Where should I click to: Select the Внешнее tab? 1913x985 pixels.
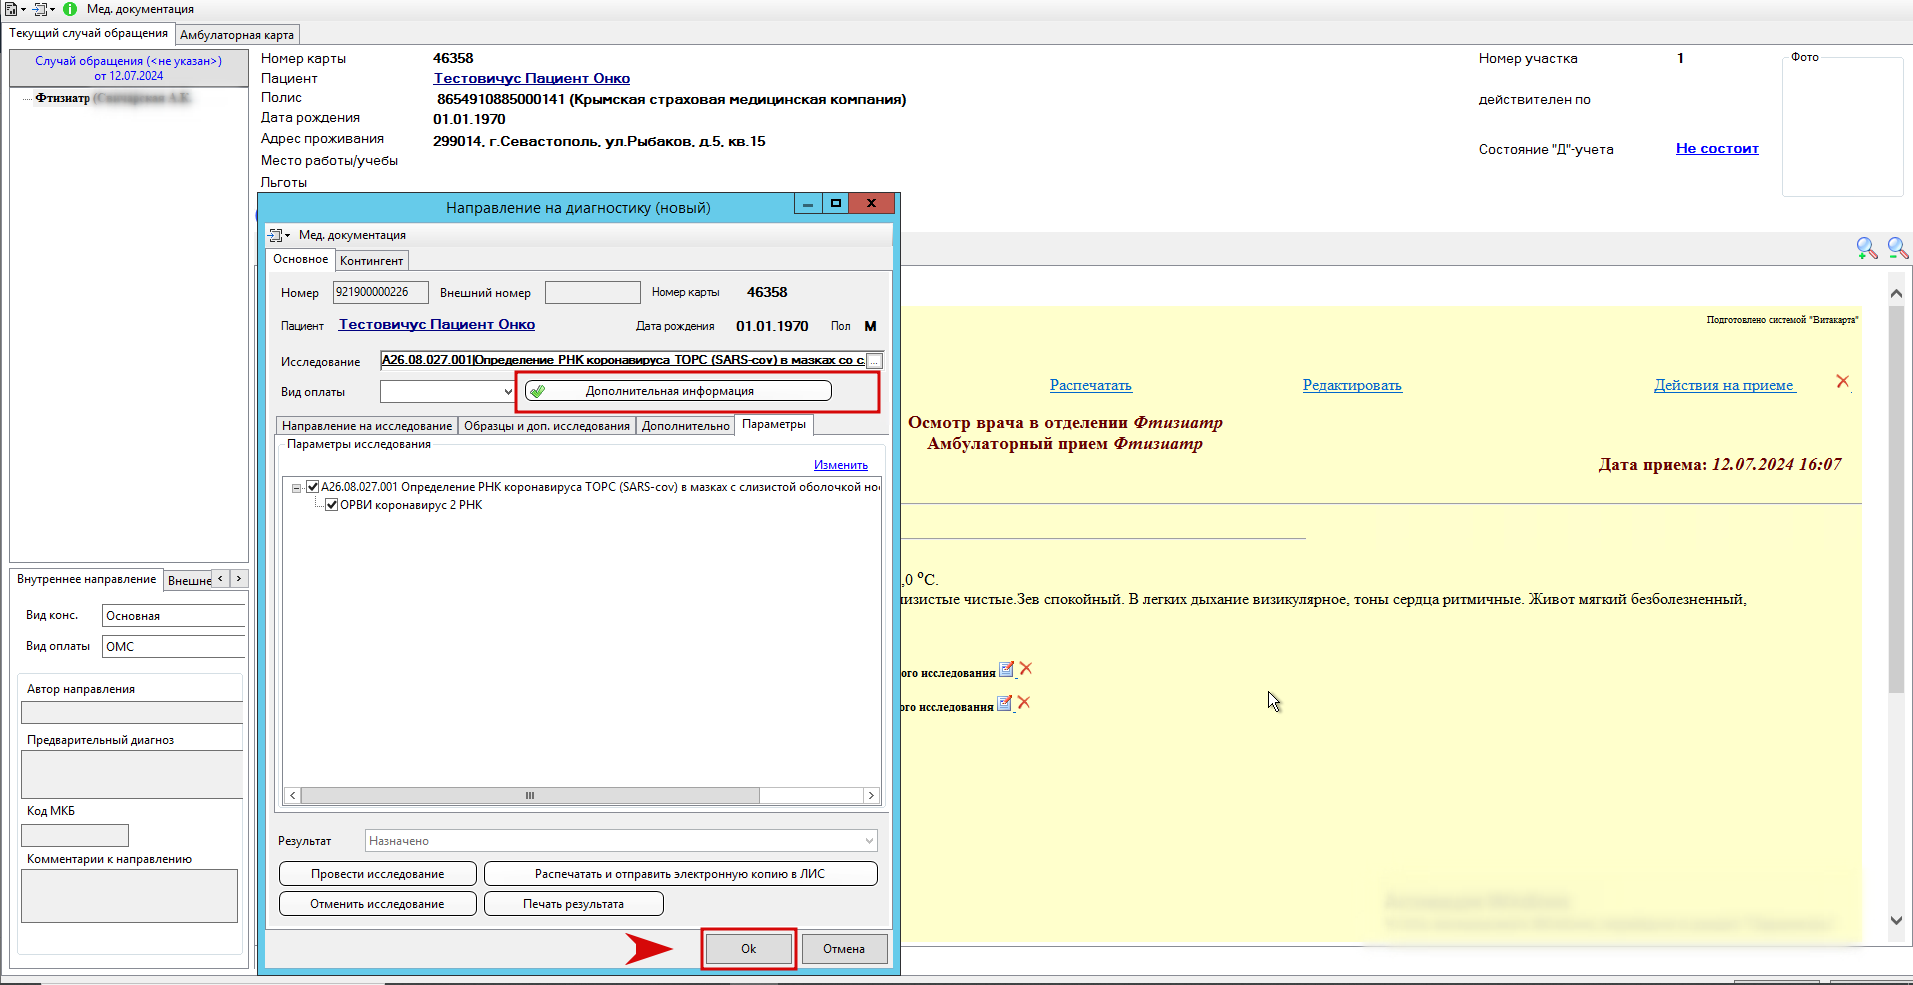click(x=190, y=580)
